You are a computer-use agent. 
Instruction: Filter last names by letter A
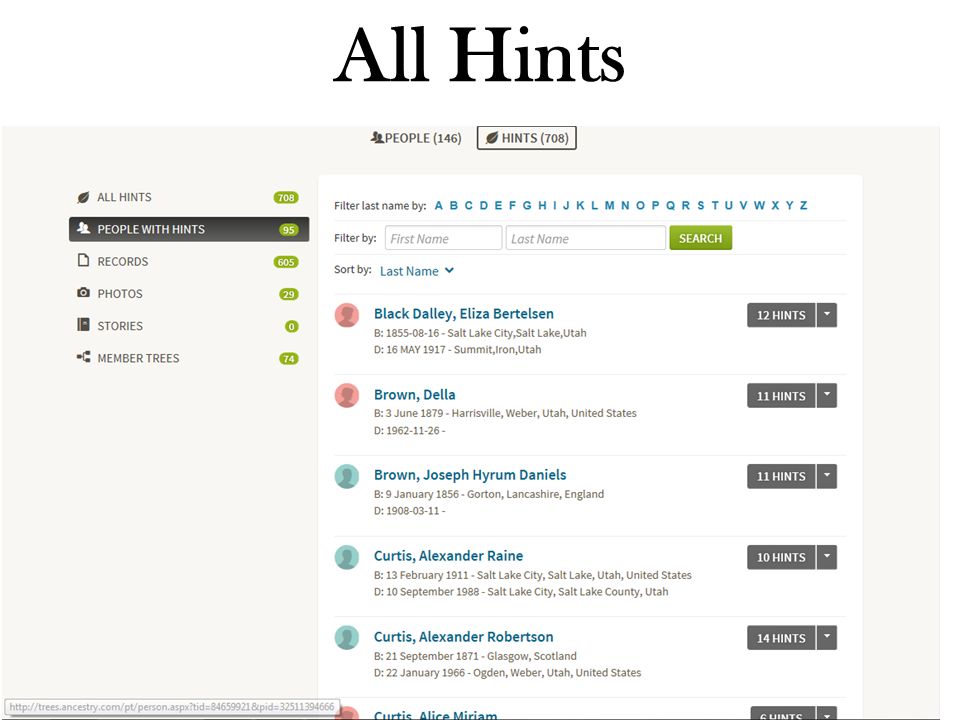coord(438,205)
